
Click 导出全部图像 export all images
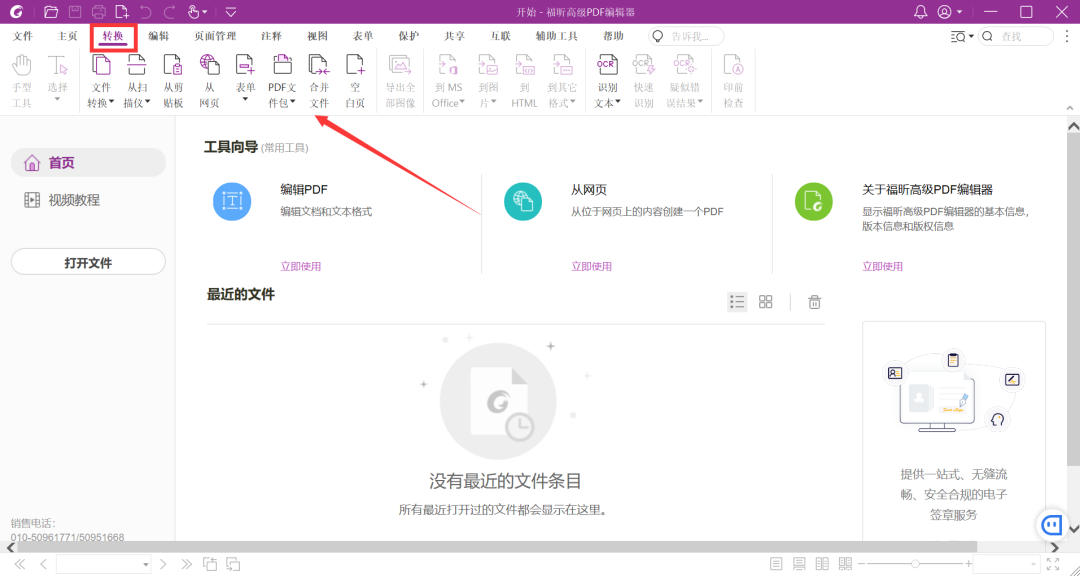click(x=400, y=81)
